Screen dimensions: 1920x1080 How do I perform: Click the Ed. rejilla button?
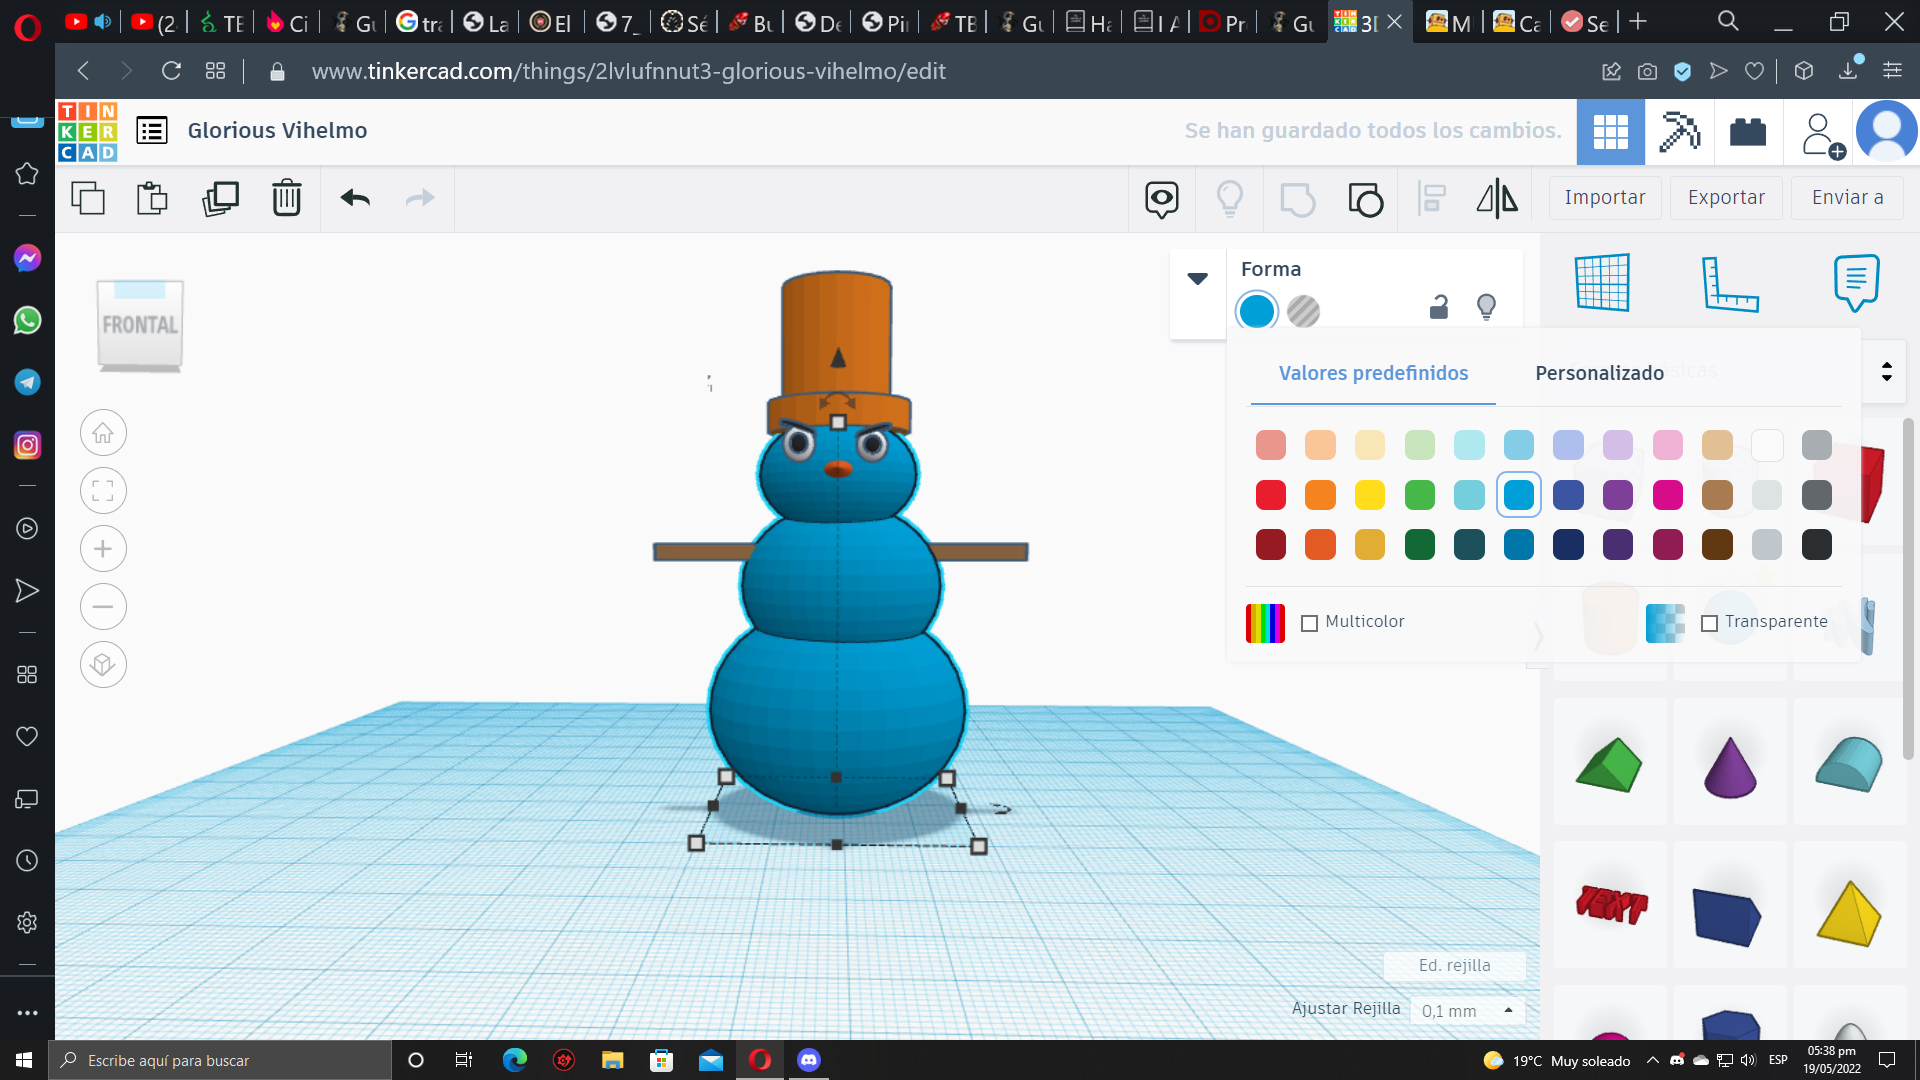1454,965
